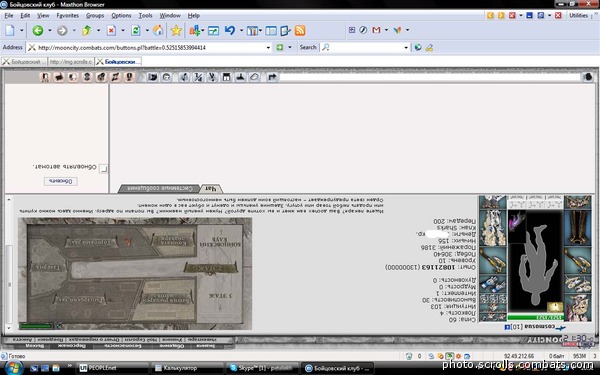Open the Options menu
The height and width of the screenshot is (375, 600).
click(121, 16)
